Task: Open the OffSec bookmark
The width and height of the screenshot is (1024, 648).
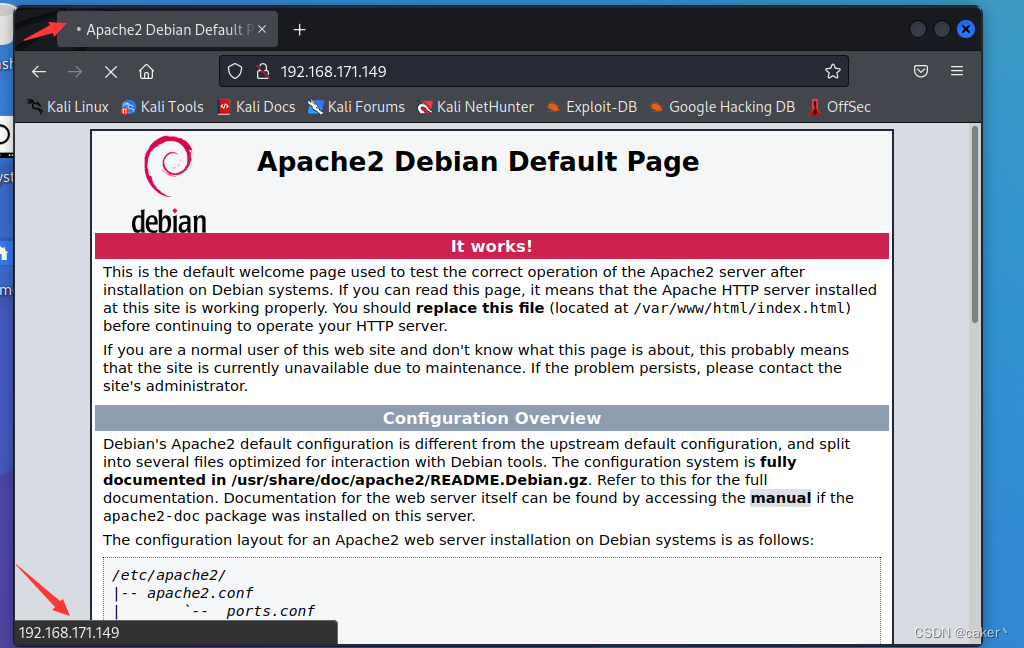Action: coord(839,107)
